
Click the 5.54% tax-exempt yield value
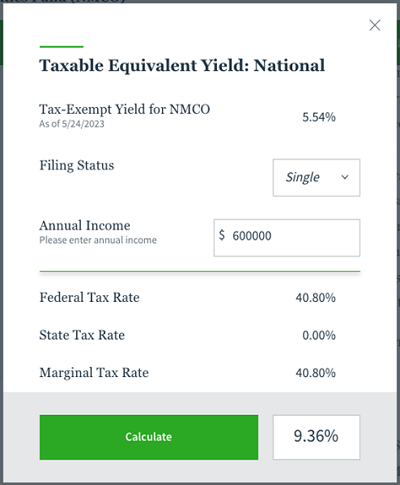(x=319, y=117)
